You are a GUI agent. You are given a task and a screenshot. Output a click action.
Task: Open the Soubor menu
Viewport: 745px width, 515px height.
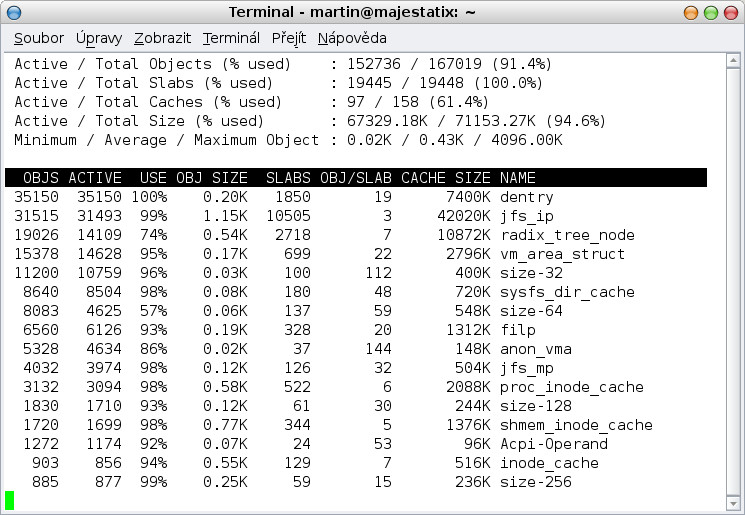(x=39, y=38)
